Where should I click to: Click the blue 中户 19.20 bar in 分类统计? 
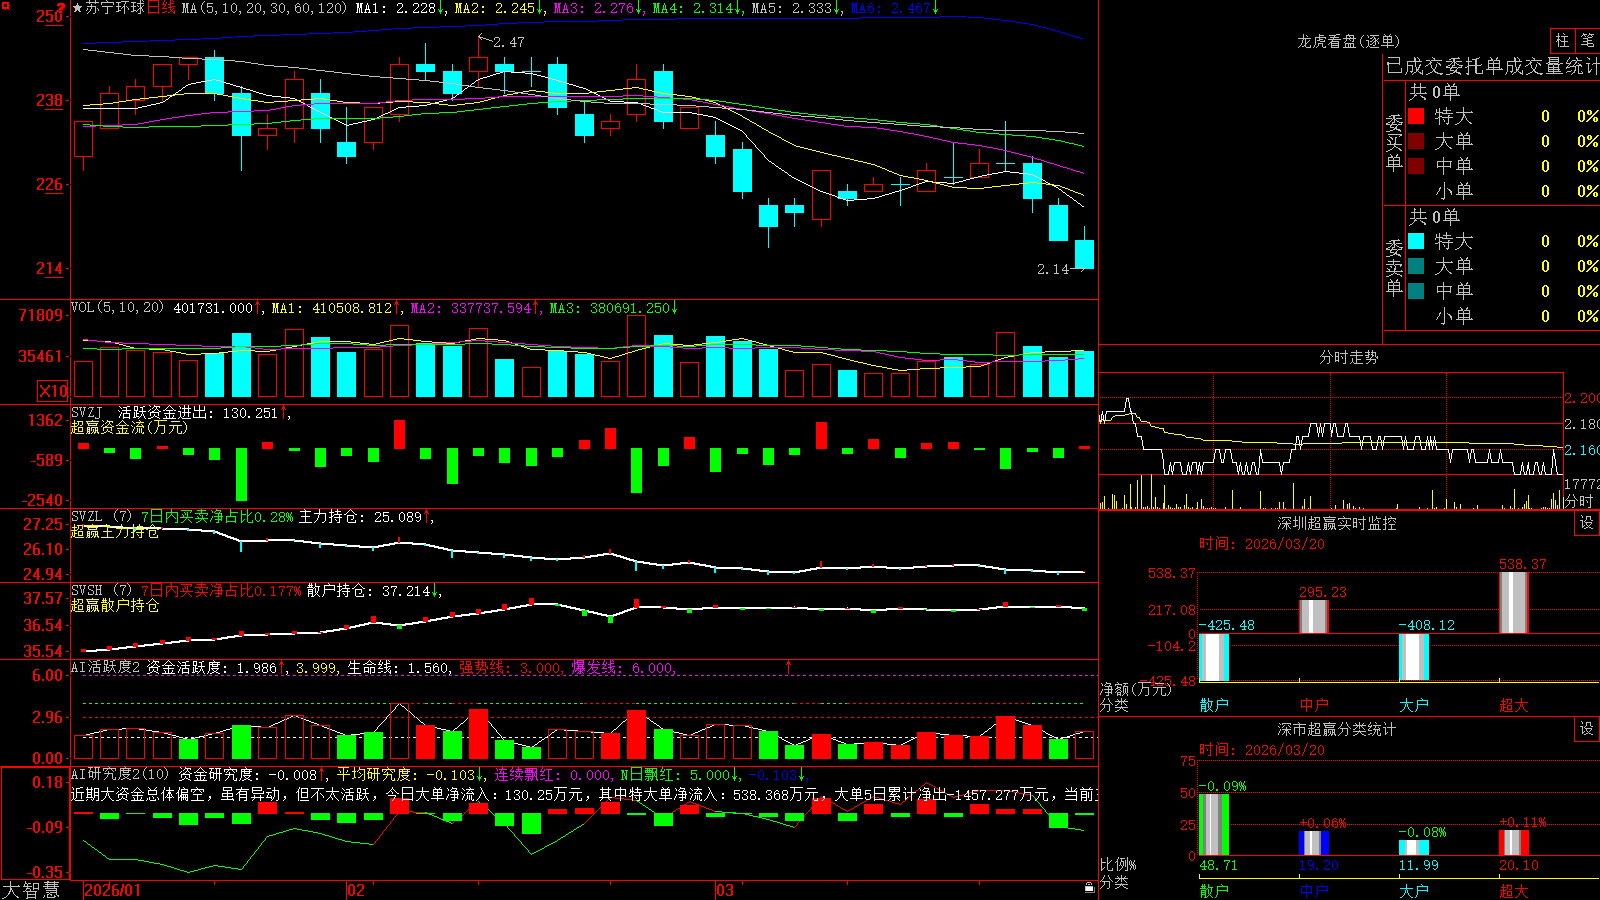pos(1314,843)
